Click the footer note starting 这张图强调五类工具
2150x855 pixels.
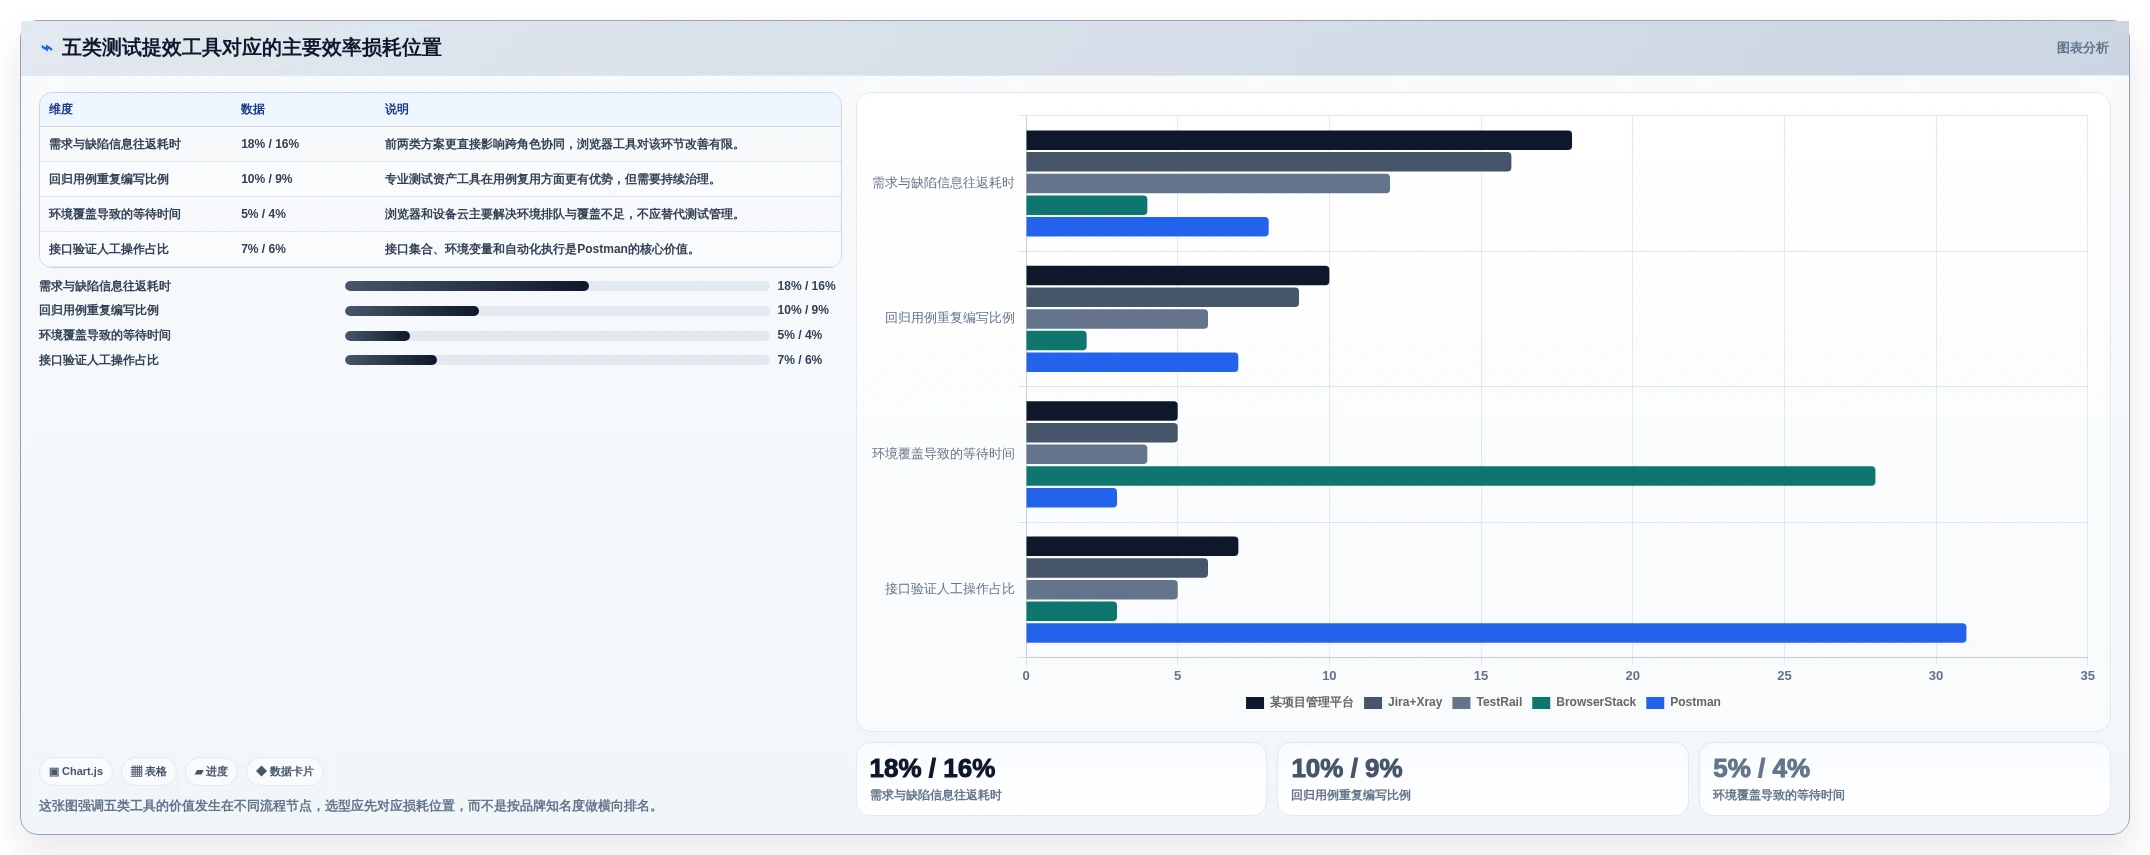click(x=351, y=806)
